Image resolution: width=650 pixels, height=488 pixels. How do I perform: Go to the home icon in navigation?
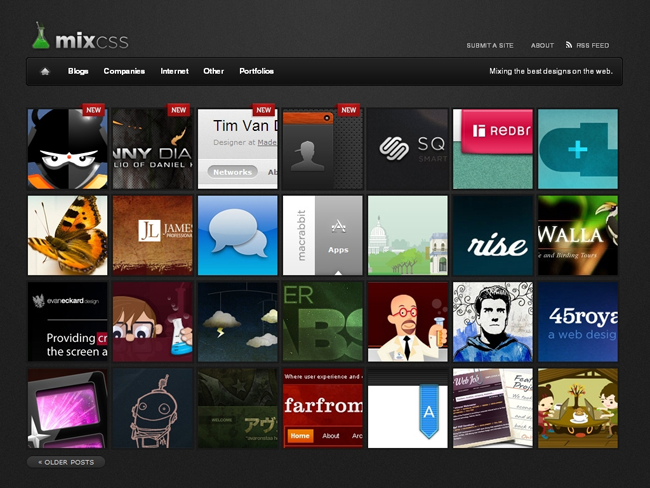click(x=45, y=71)
